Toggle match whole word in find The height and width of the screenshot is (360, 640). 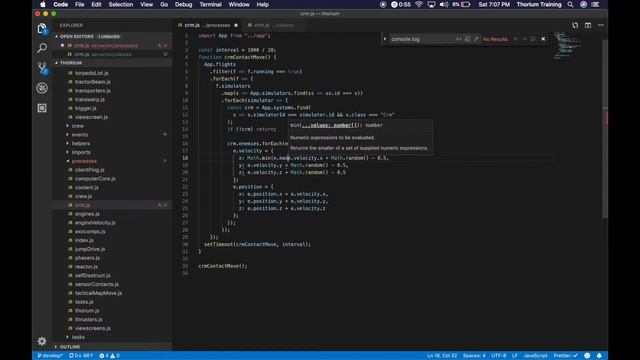[x=467, y=39]
